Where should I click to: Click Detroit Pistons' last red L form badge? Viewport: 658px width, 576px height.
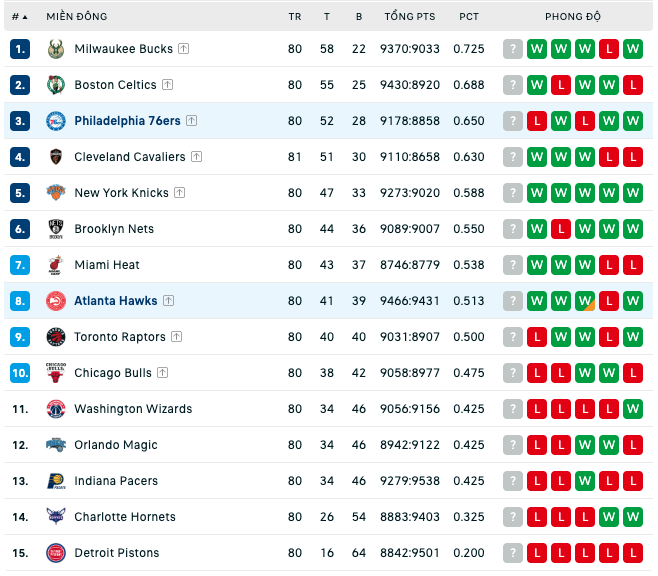[633, 553]
